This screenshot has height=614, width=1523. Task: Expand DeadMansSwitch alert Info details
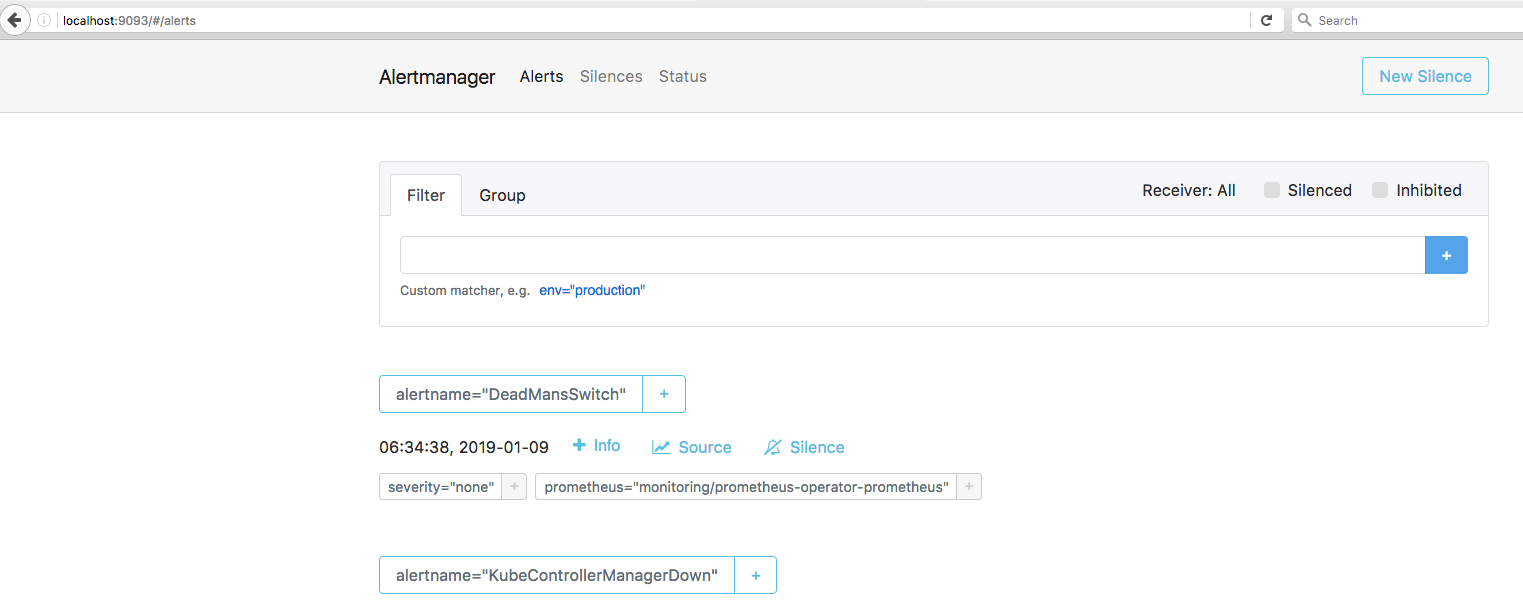596,446
